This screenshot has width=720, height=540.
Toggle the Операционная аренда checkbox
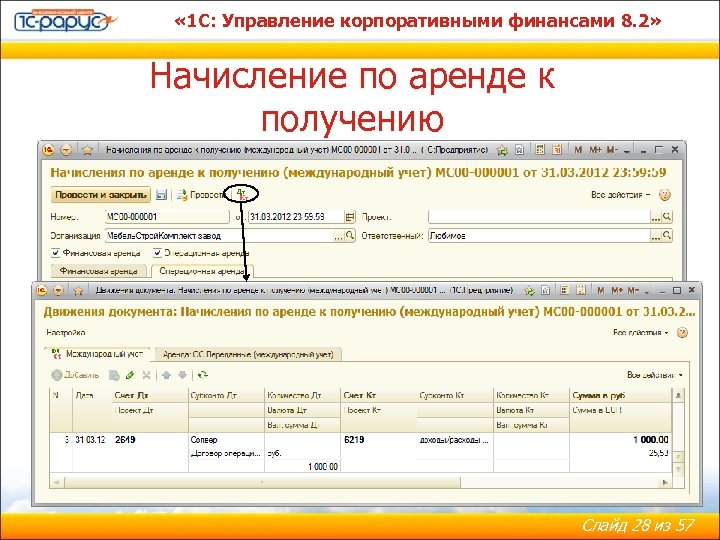pos(157,253)
